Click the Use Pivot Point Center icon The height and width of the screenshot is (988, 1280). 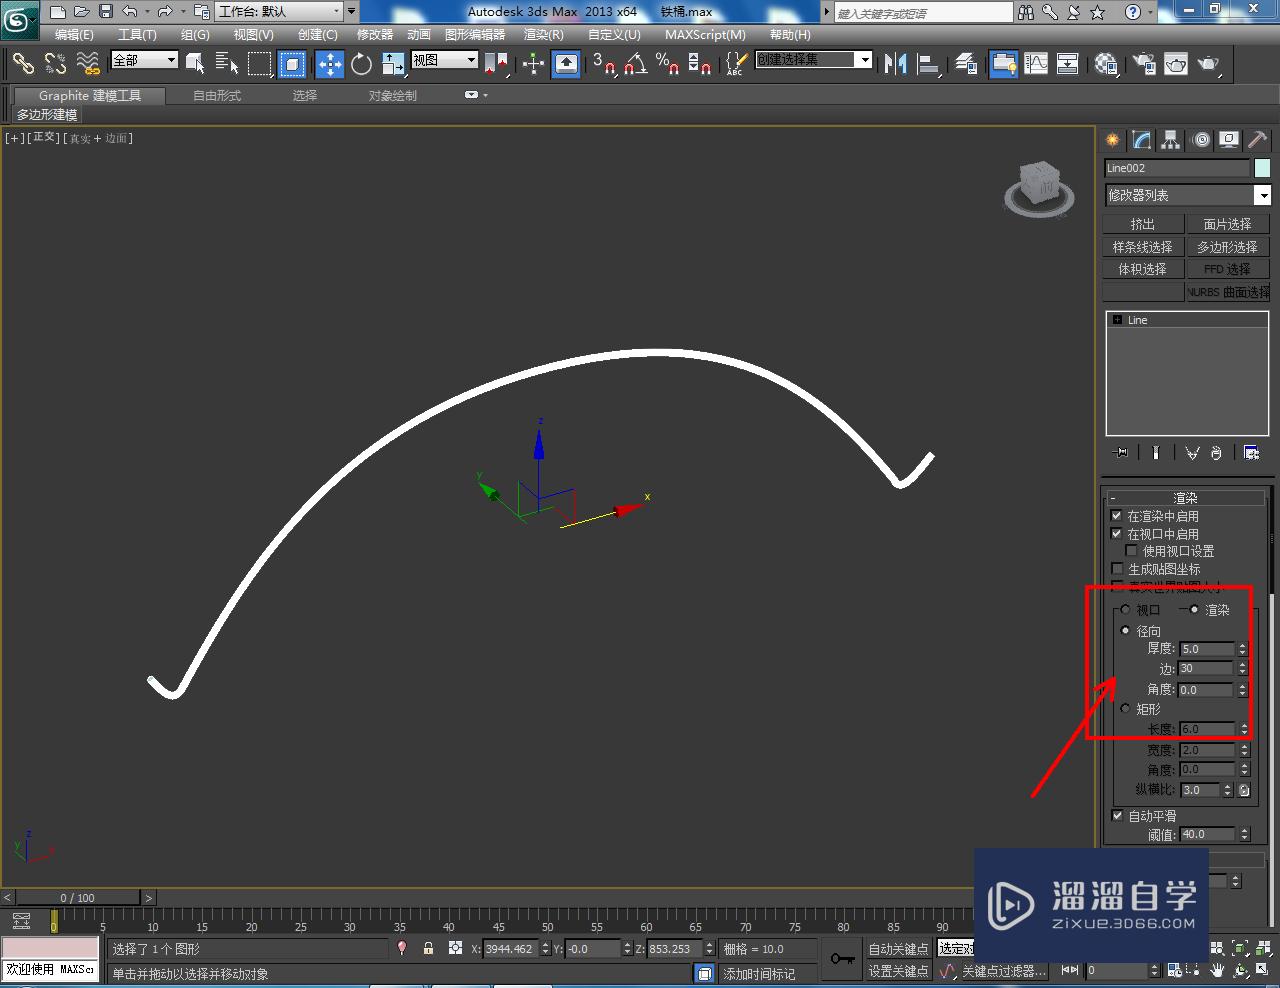496,64
